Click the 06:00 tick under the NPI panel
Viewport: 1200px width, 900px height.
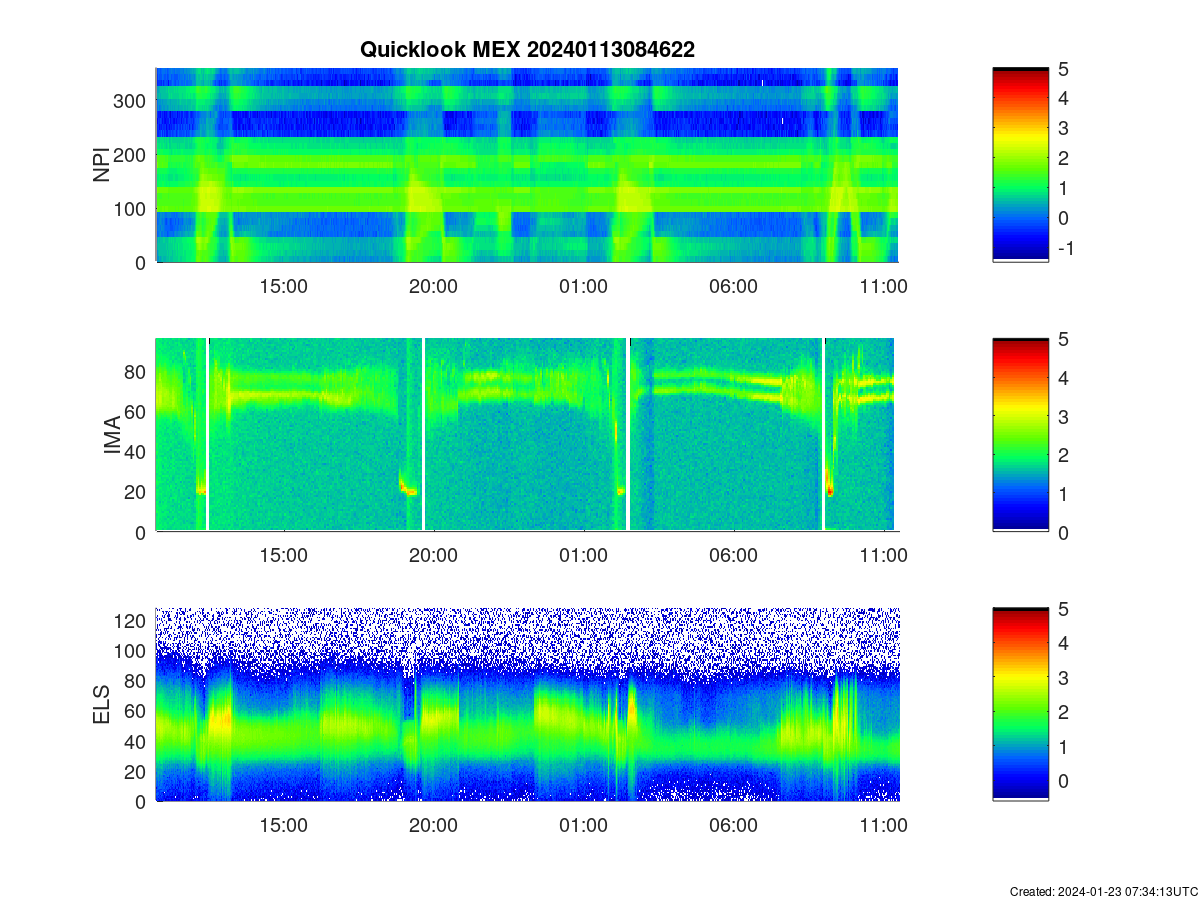tap(733, 286)
